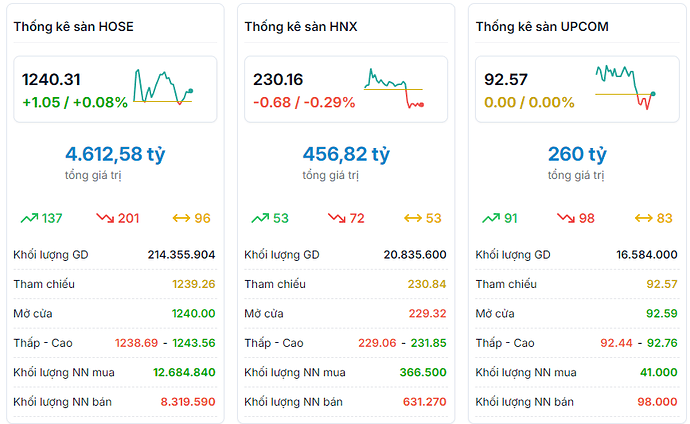Click UPCOM low value 92.44
Viewport: 690px width, 424px height.
[616, 343]
